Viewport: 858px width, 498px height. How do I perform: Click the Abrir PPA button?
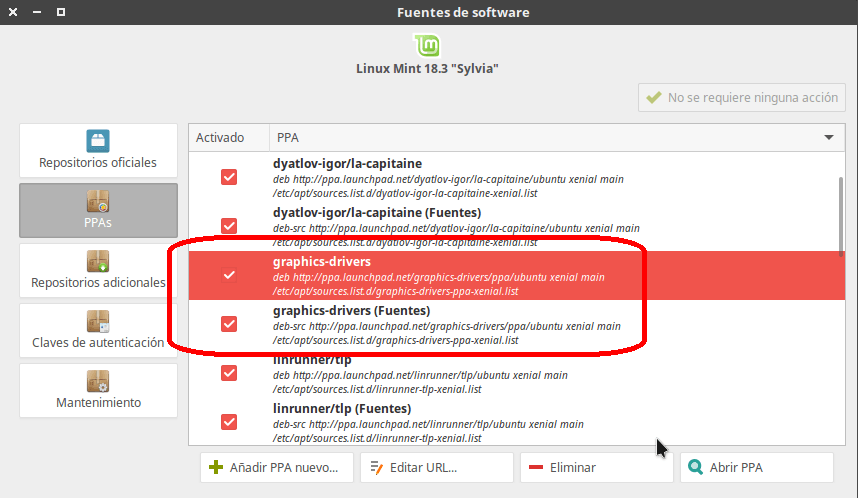(x=757, y=467)
